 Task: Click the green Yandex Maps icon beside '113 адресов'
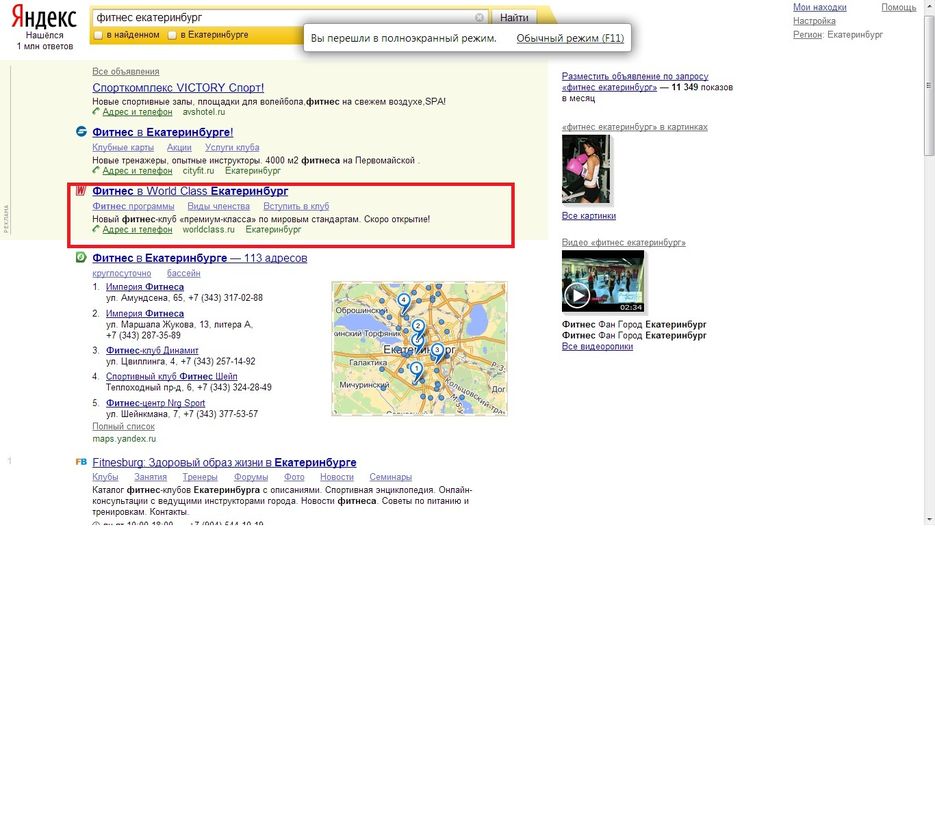[x=80, y=258]
